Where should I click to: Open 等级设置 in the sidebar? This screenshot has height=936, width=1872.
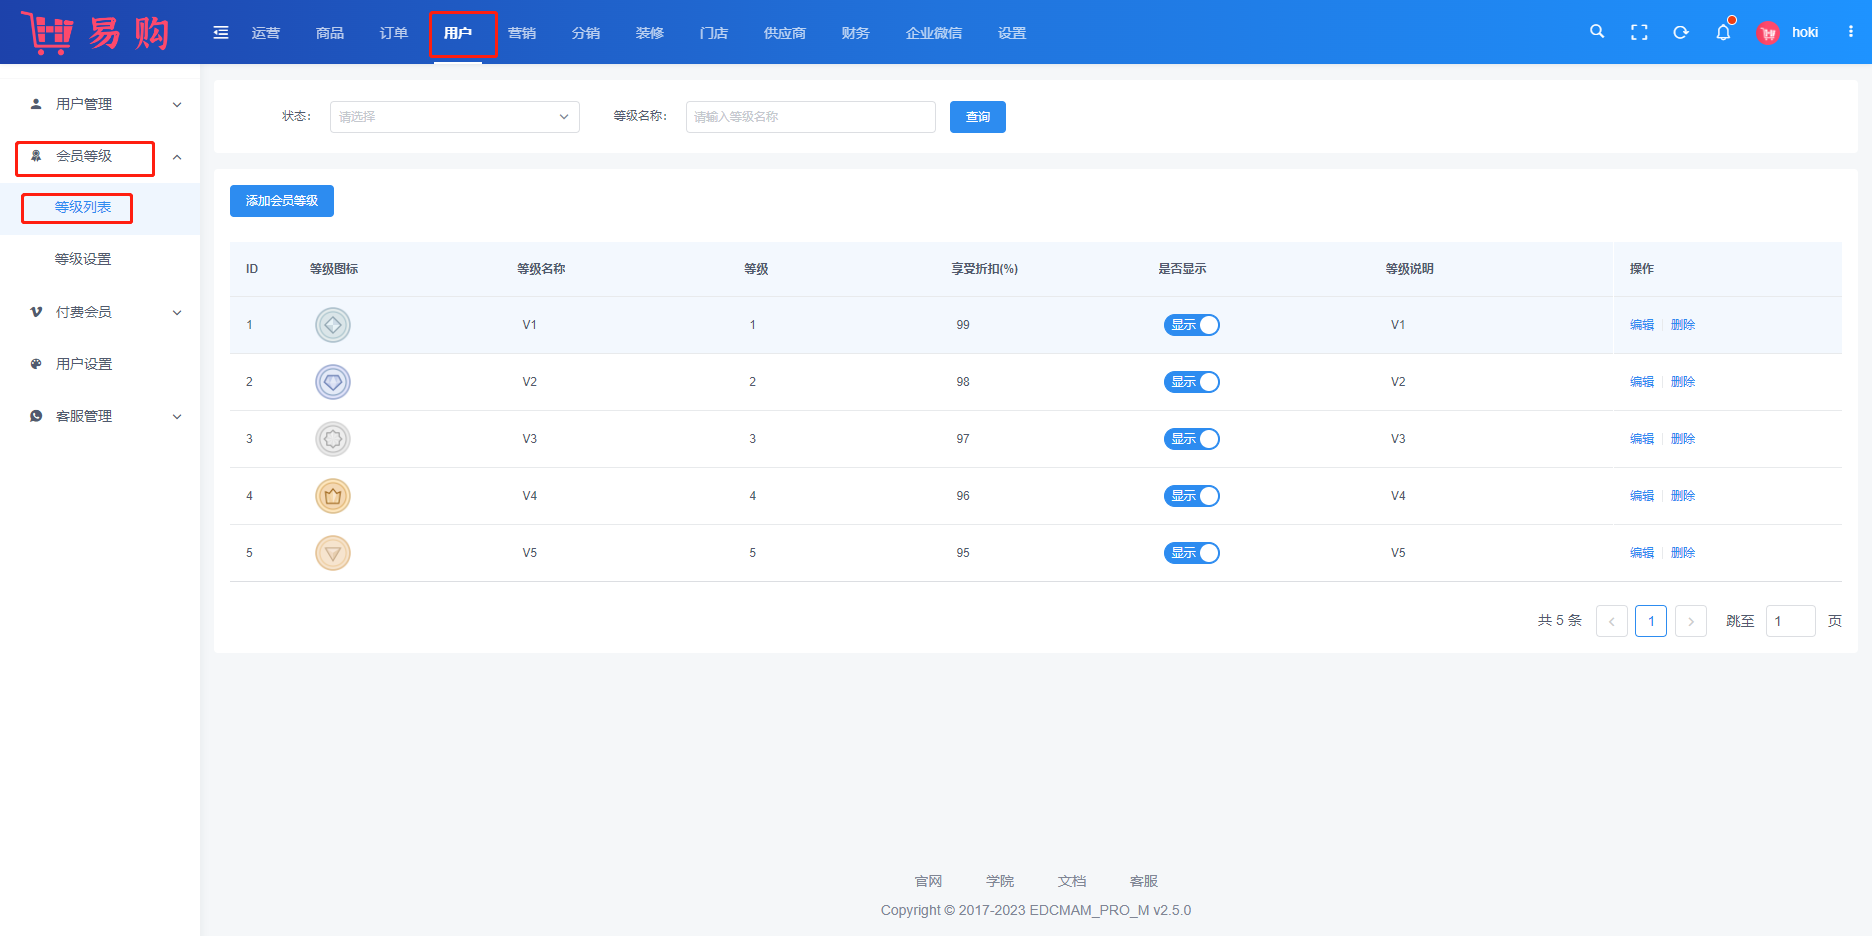83,259
